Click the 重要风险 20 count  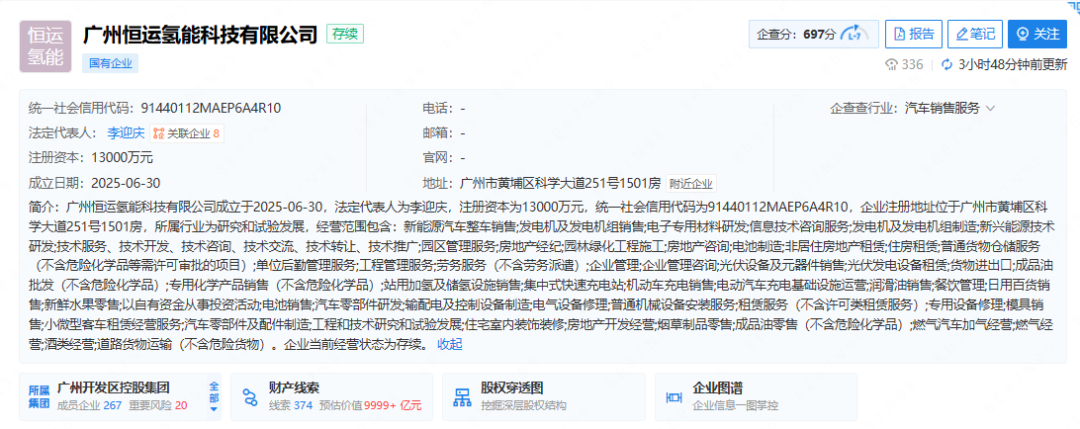180,406
